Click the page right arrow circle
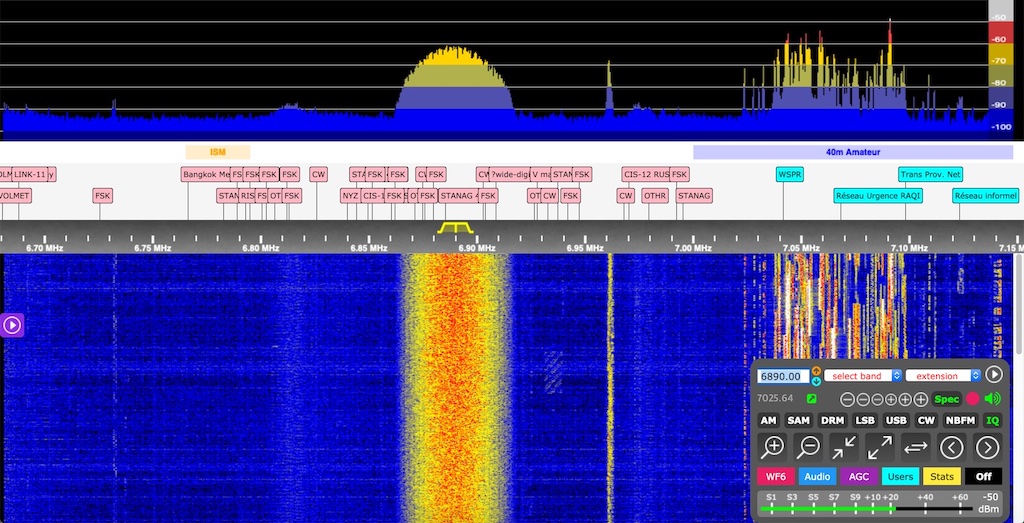This screenshot has height=523, width=1024. coord(987,447)
